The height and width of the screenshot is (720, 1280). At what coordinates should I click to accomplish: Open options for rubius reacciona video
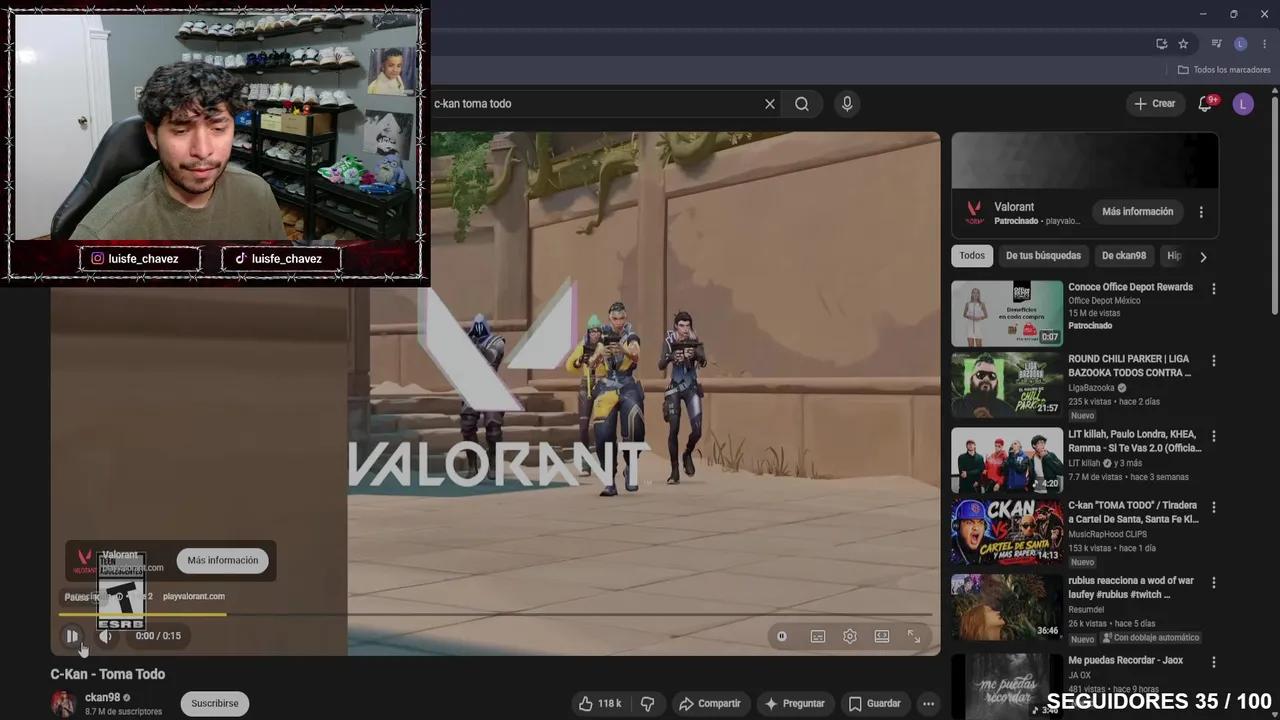pyautogui.click(x=1214, y=582)
